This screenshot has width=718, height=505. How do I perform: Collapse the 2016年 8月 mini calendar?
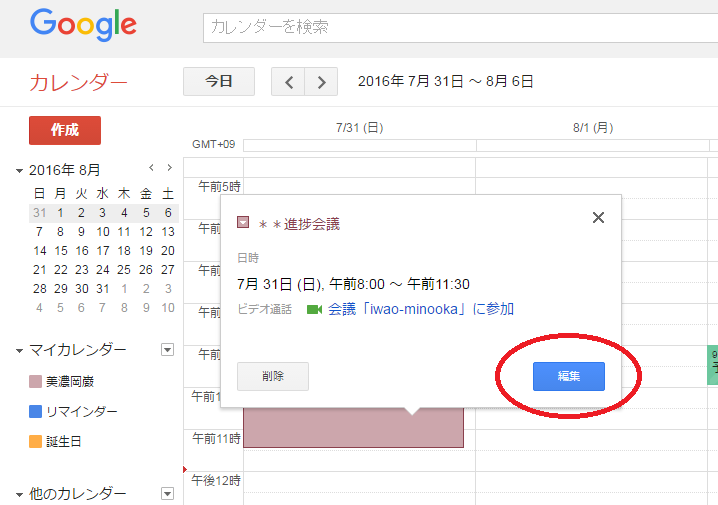[x=20, y=171]
